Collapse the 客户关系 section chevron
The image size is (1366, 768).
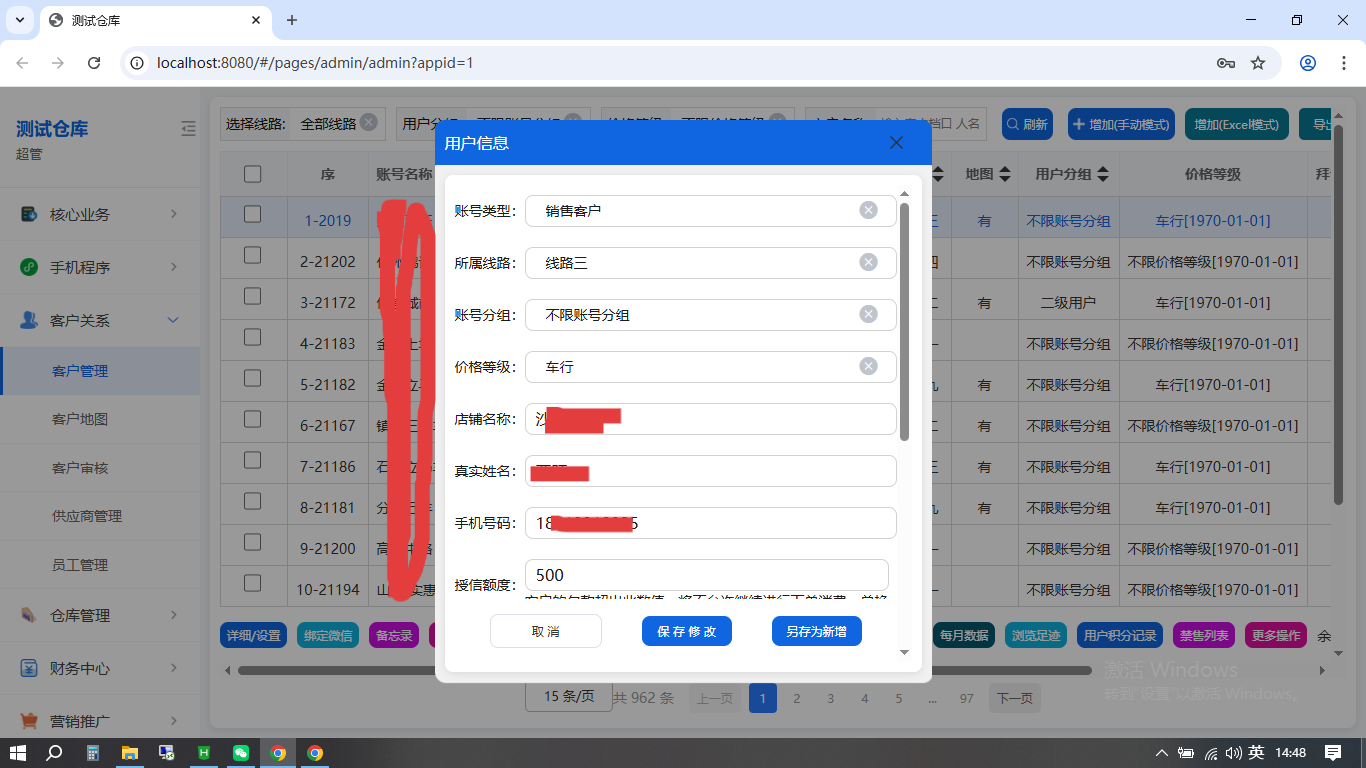pos(172,321)
